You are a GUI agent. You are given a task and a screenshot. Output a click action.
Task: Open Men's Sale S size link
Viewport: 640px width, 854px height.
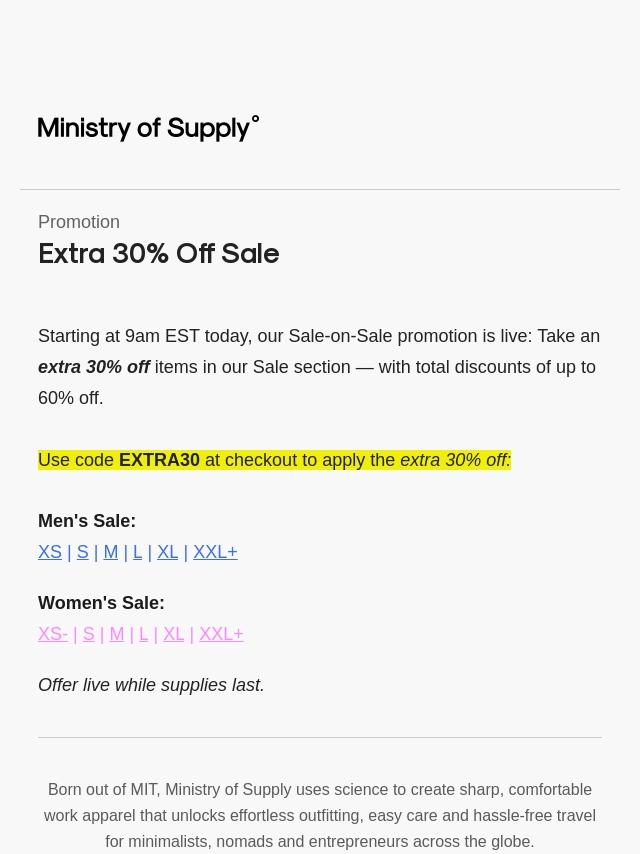click(x=82, y=552)
